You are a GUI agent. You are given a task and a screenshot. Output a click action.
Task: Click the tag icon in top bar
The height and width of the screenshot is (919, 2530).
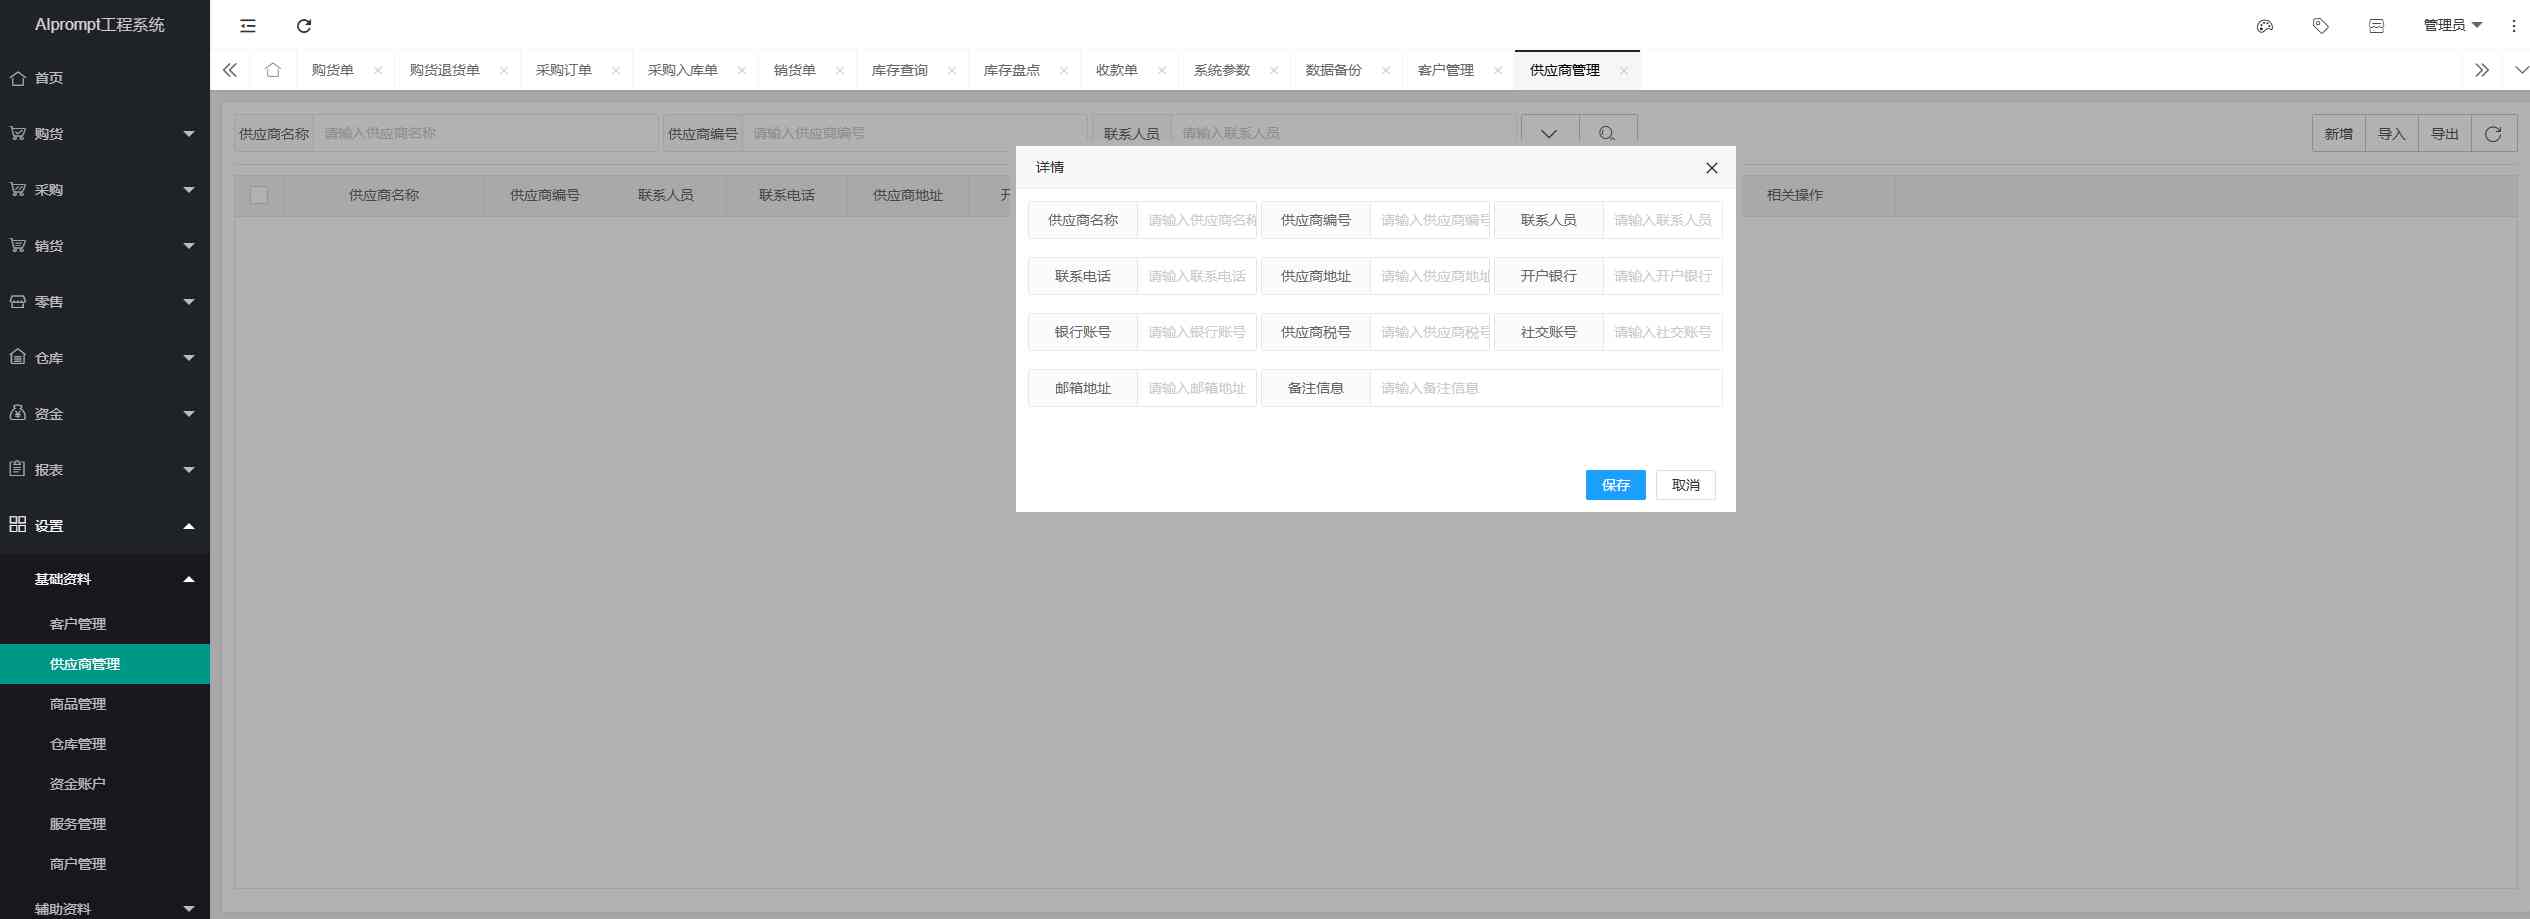[x=2321, y=26]
